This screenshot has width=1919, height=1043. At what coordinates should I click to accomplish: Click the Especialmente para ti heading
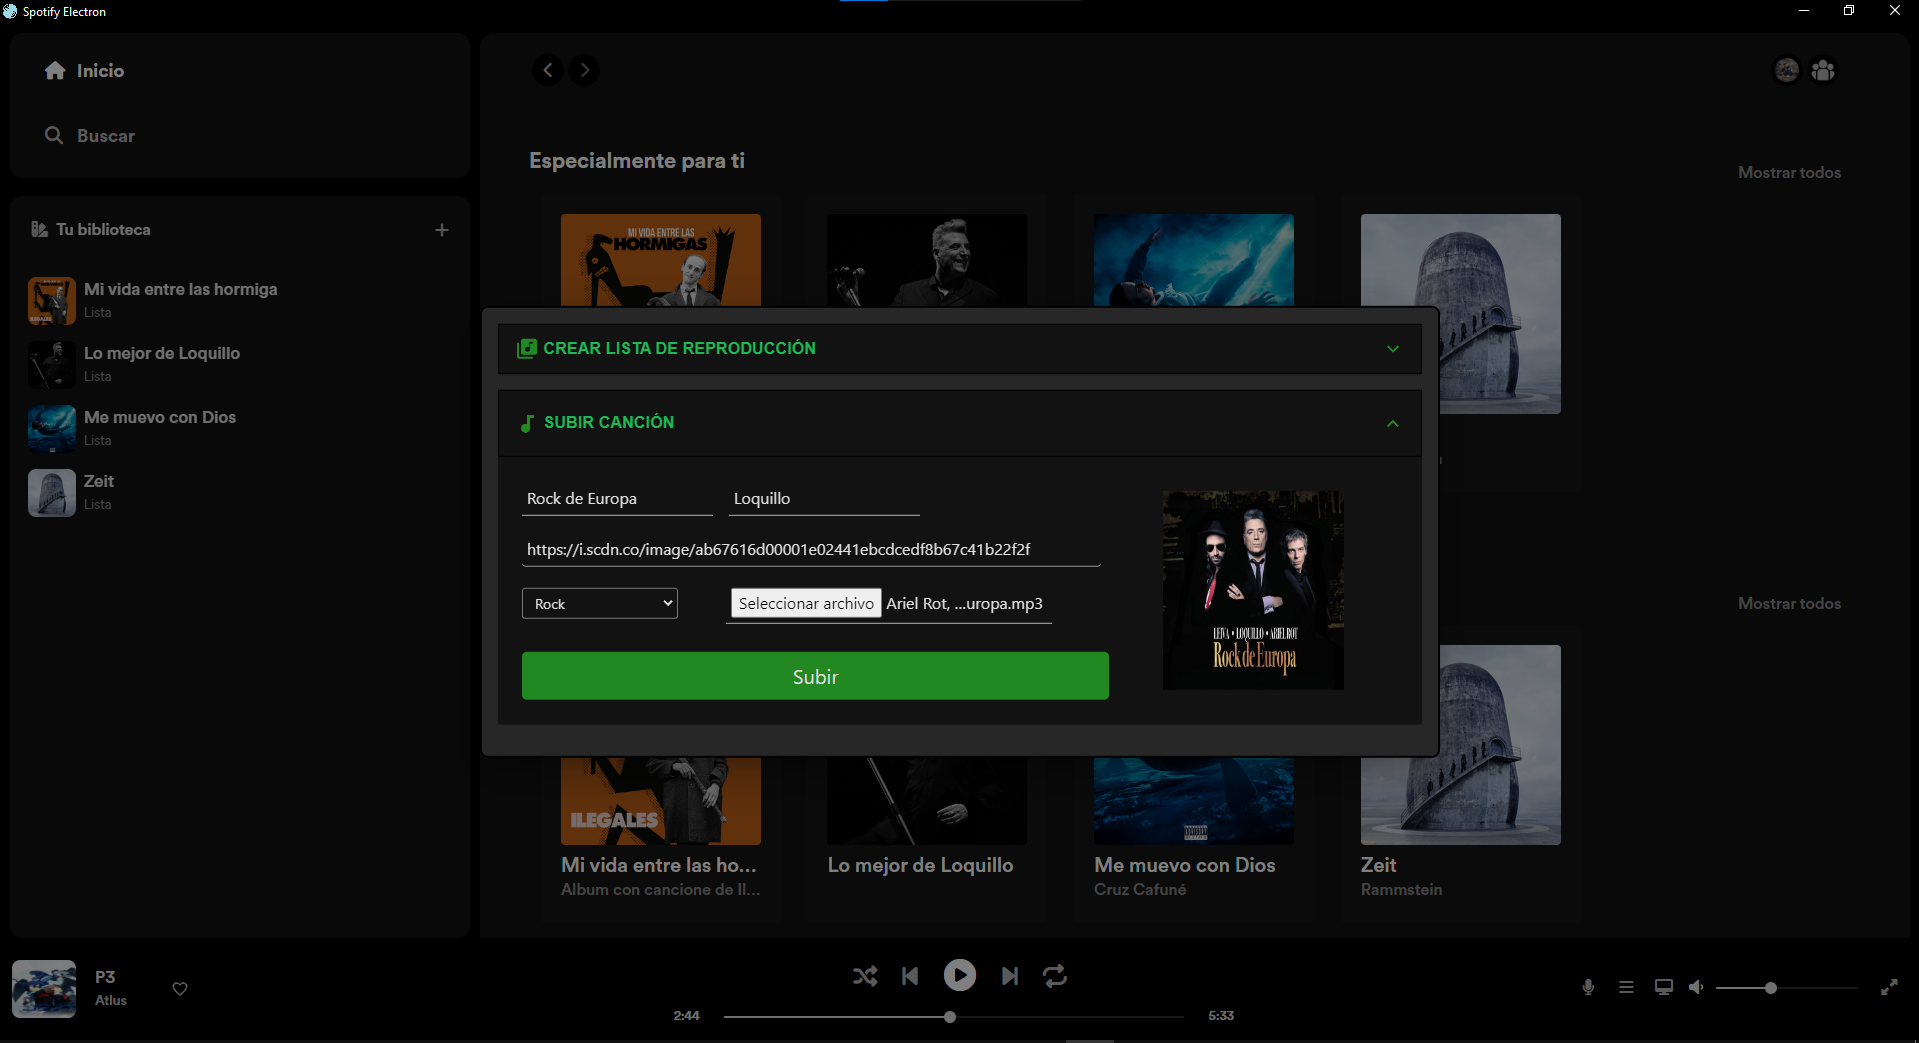click(637, 161)
